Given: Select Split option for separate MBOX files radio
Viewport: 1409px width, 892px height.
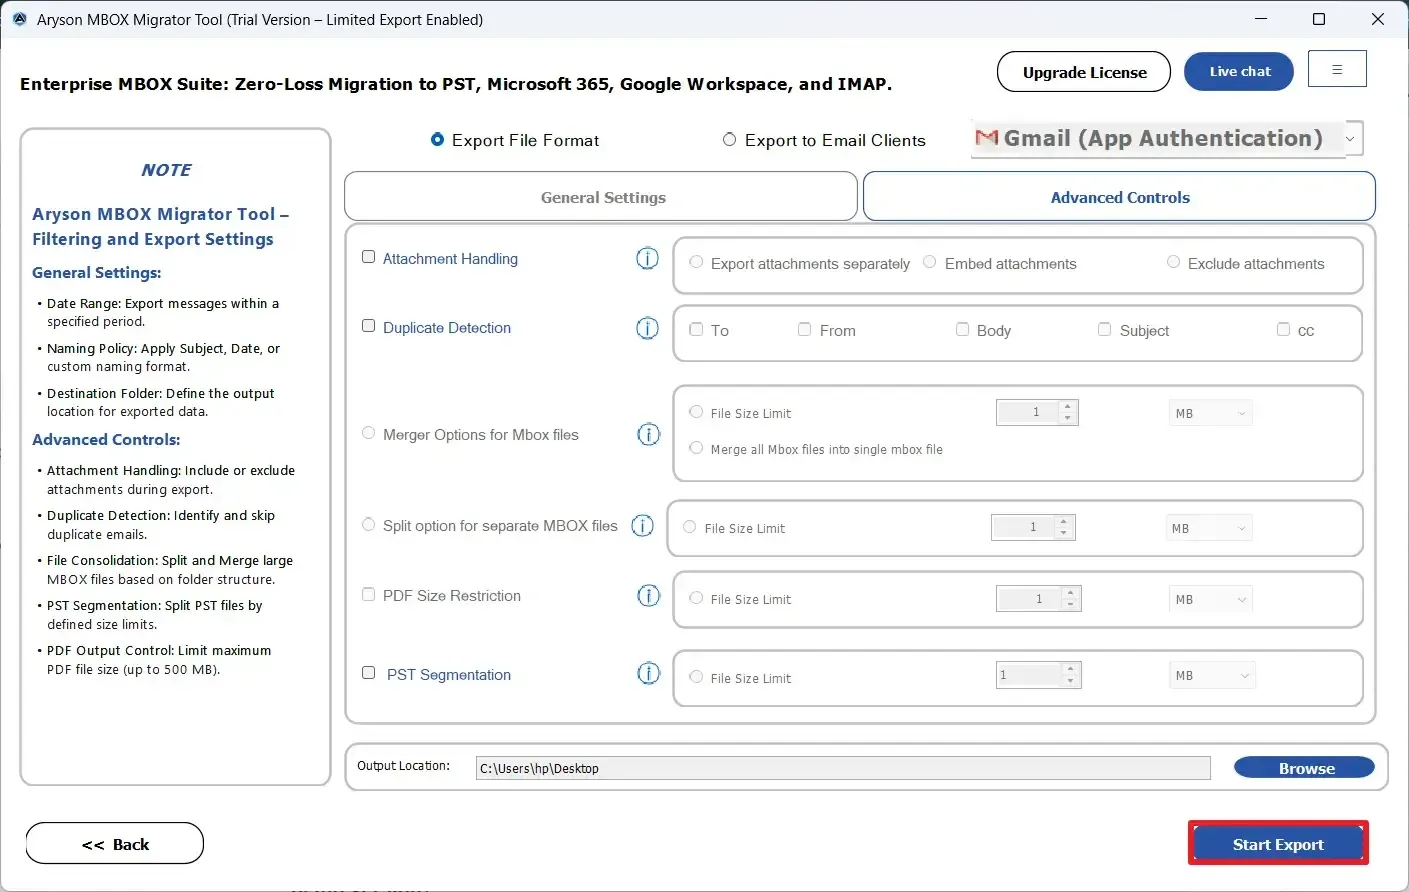Looking at the screenshot, I should tap(368, 524).
